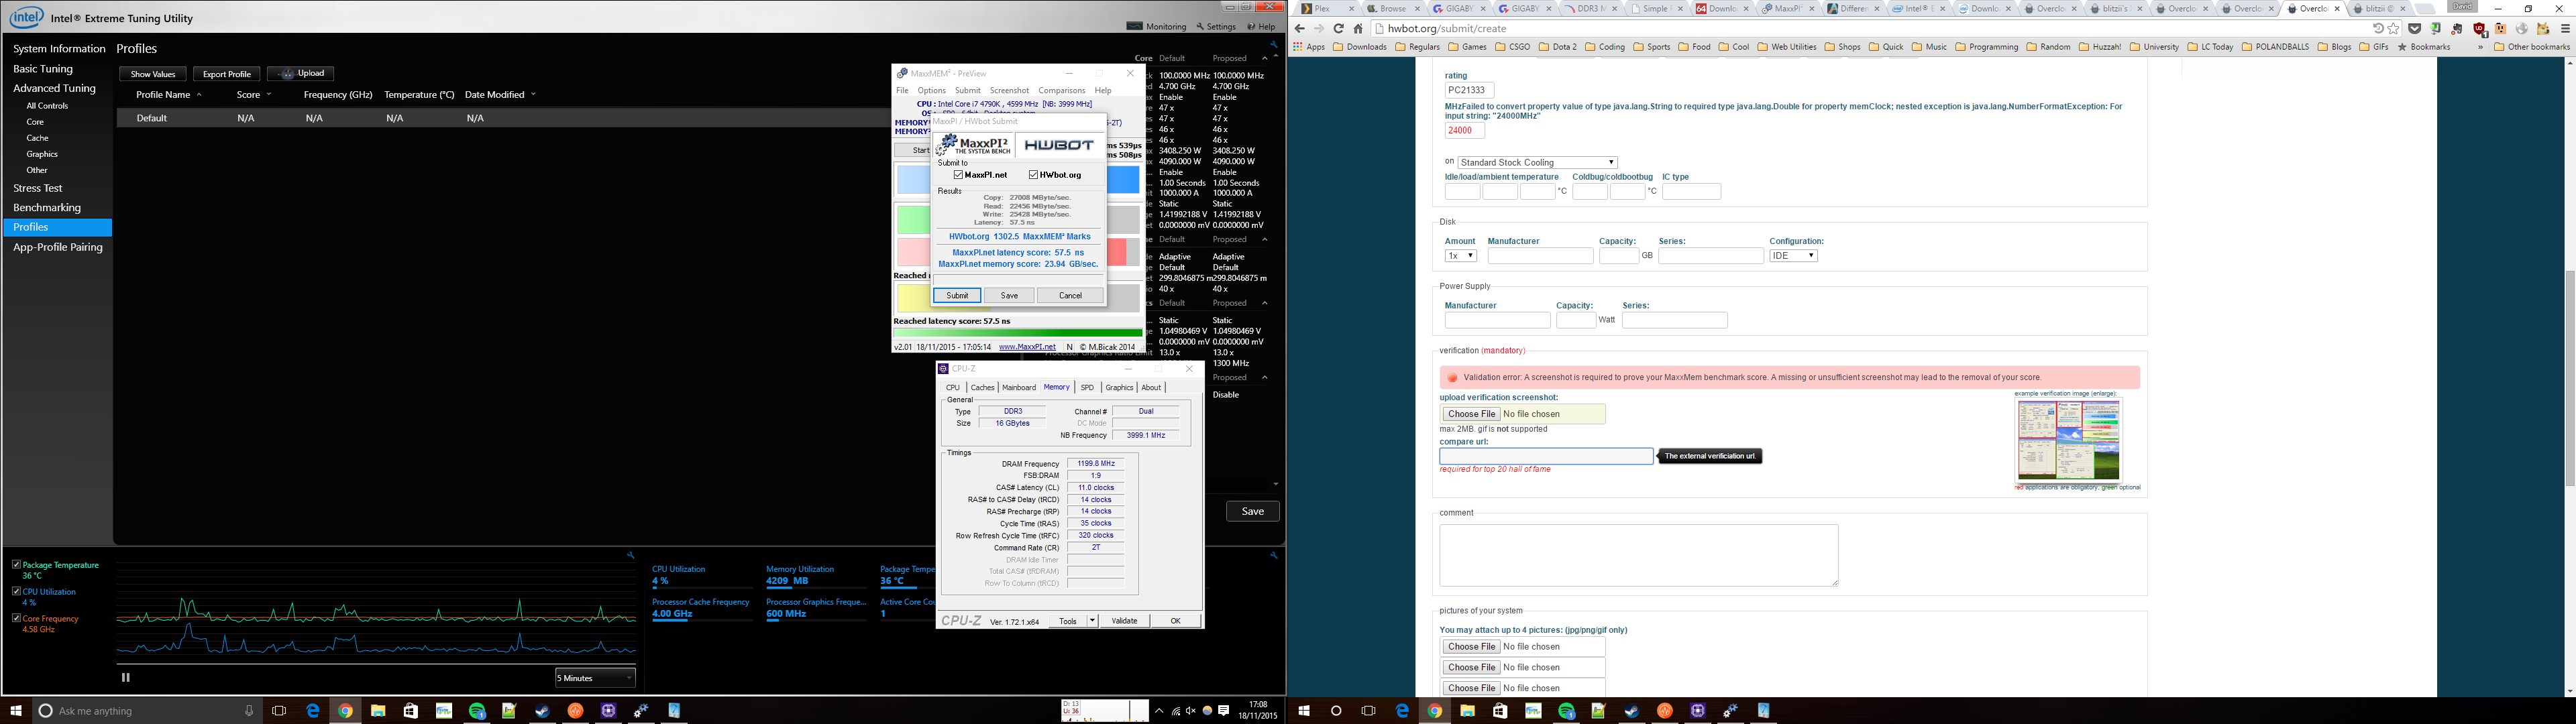Open cooling type dropdown Standard Stock Cooling

1537,162
